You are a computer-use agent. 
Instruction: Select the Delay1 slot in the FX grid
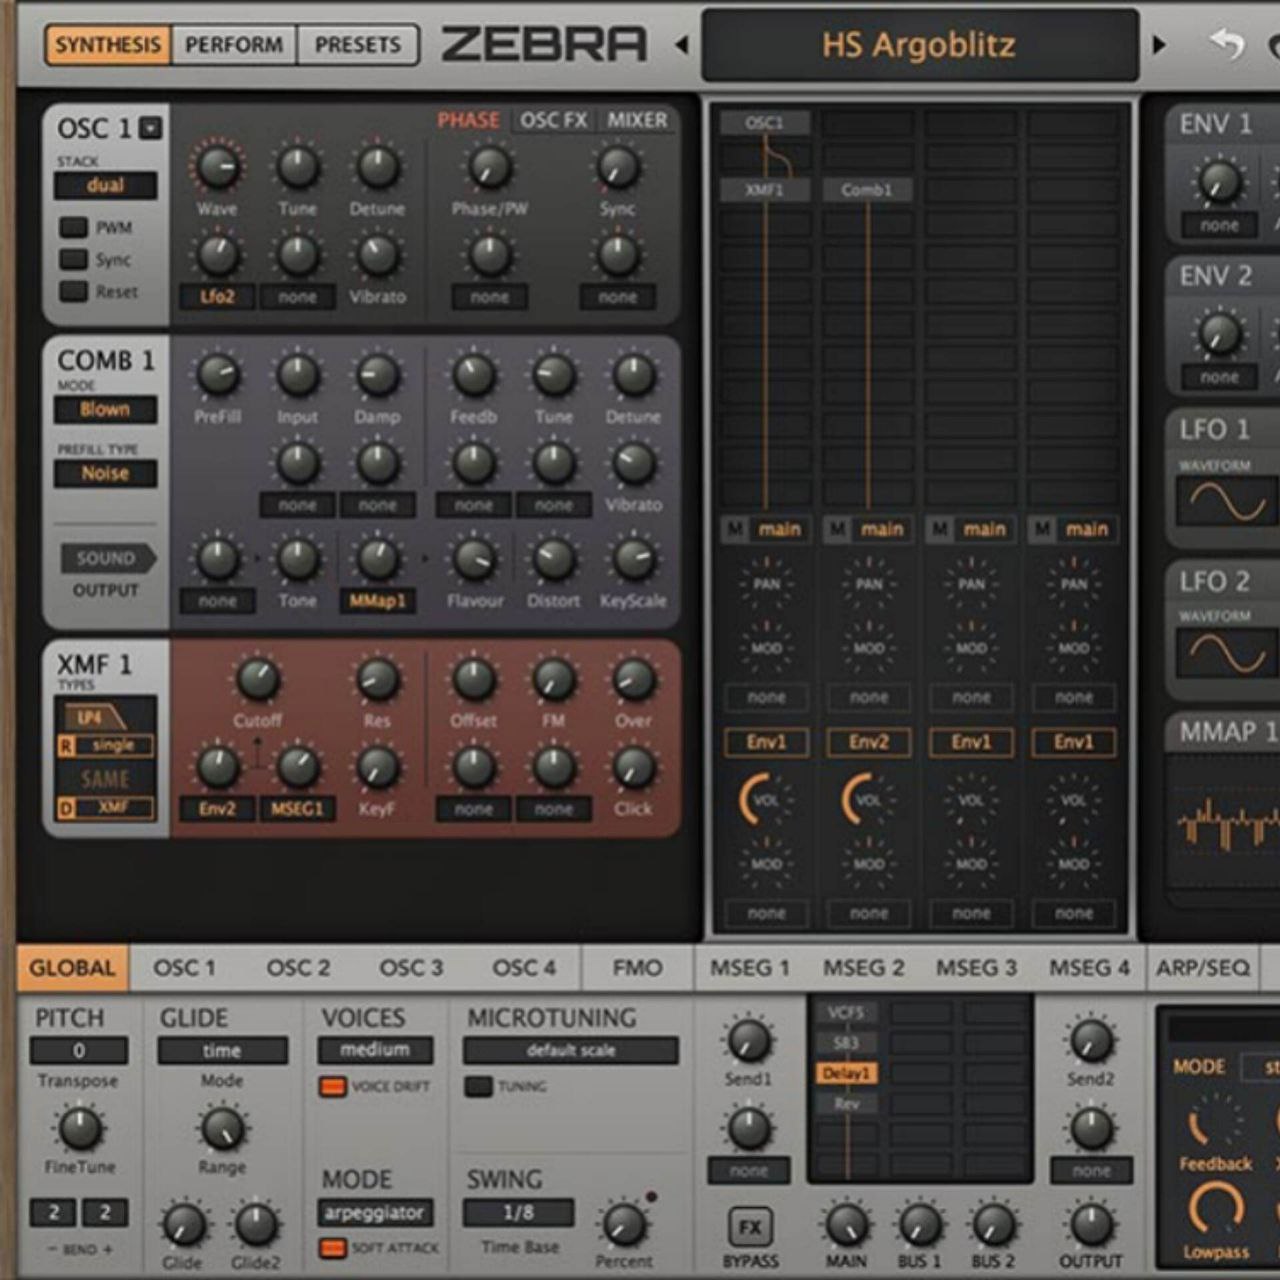click(x=846, y=1073)
